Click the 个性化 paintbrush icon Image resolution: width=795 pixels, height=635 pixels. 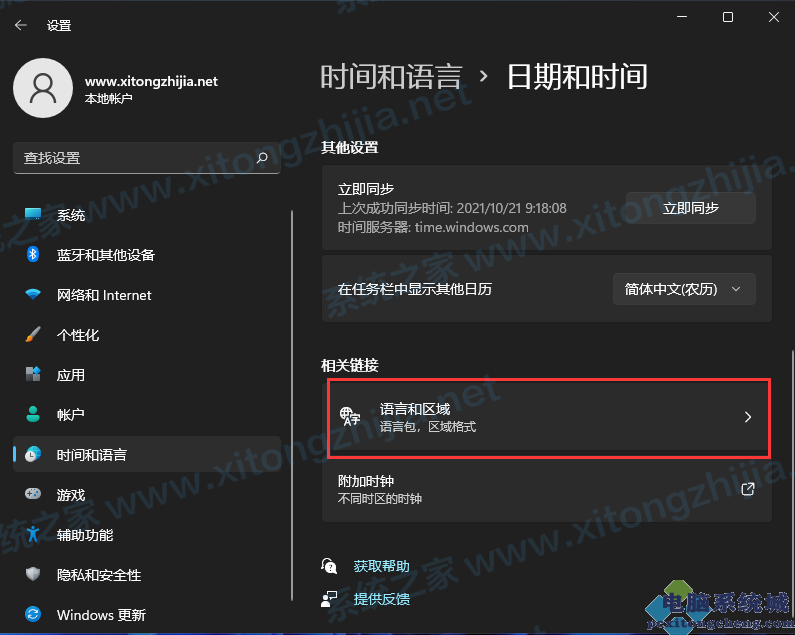[33, 334]
